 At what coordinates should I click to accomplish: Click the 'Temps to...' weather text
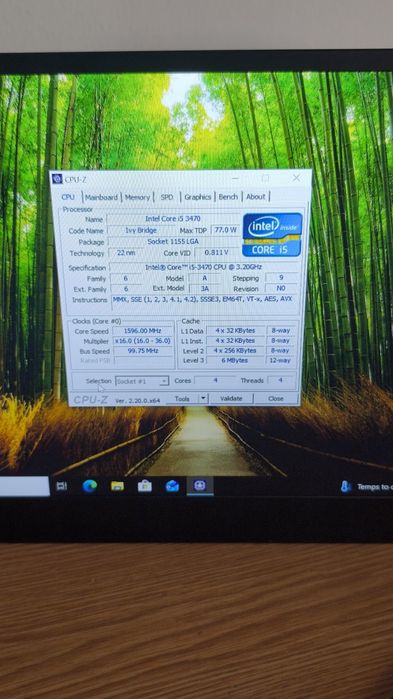374,487
